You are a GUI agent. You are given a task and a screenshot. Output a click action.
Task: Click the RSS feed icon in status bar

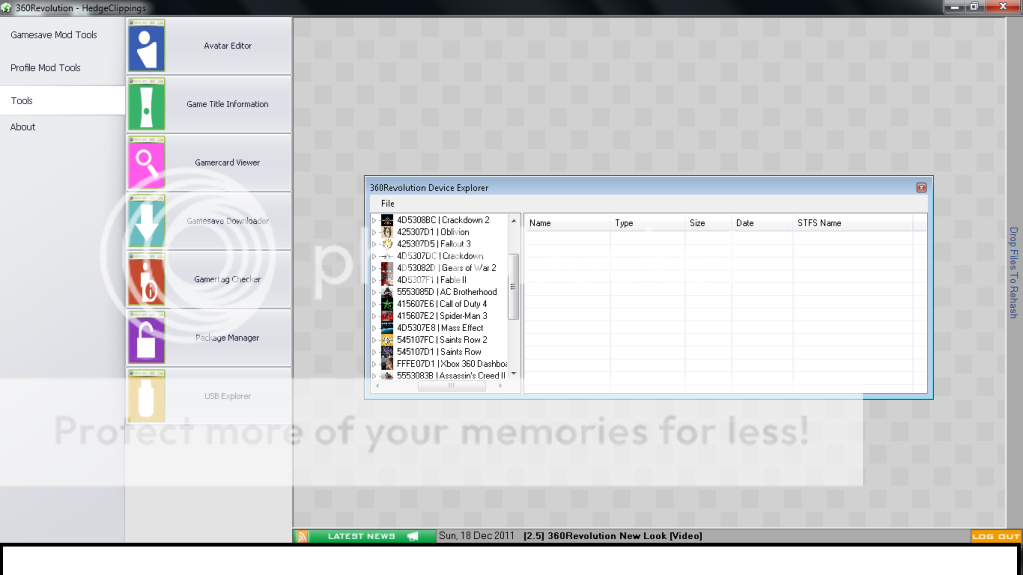click(302, 537)
